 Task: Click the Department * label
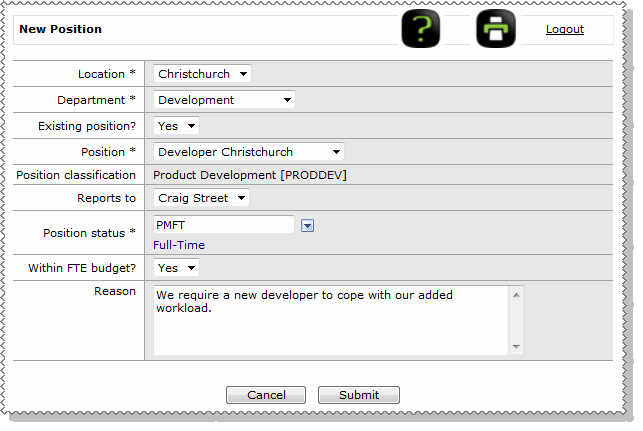click(x=96, y=100)
